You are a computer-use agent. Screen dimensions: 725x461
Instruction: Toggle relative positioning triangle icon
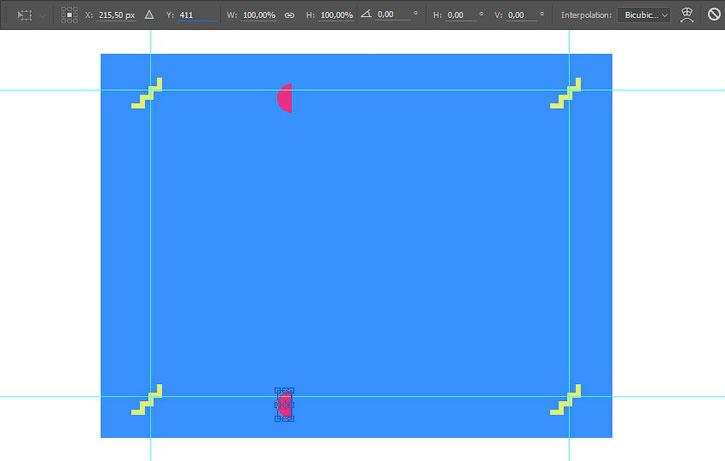coord(149,15)
